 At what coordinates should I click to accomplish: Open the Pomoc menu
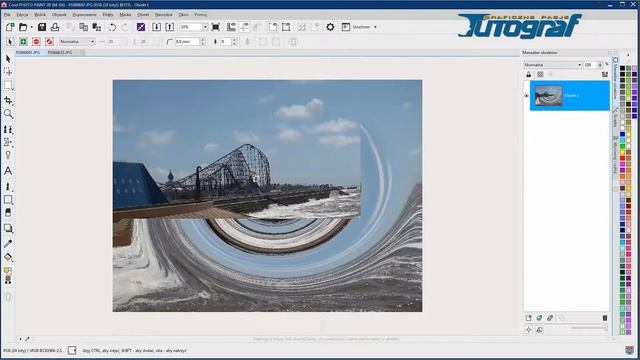[200, 15]
